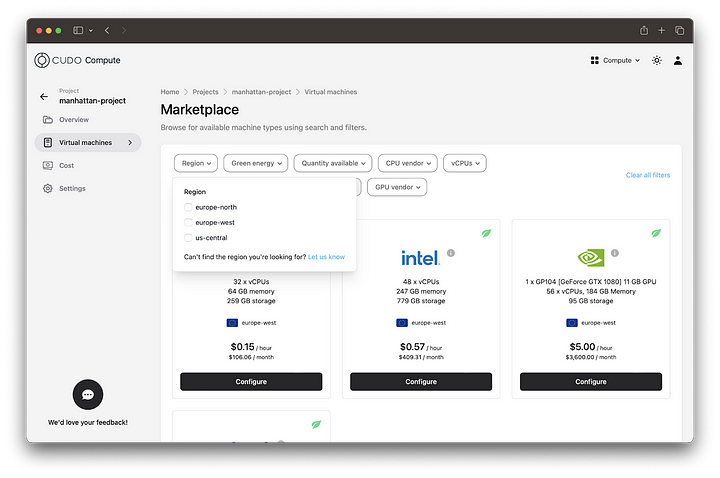Viewport: 720px width, 478px height.
Task: Click info icon next to NVIDIA logo
Action: pos(615,253)
